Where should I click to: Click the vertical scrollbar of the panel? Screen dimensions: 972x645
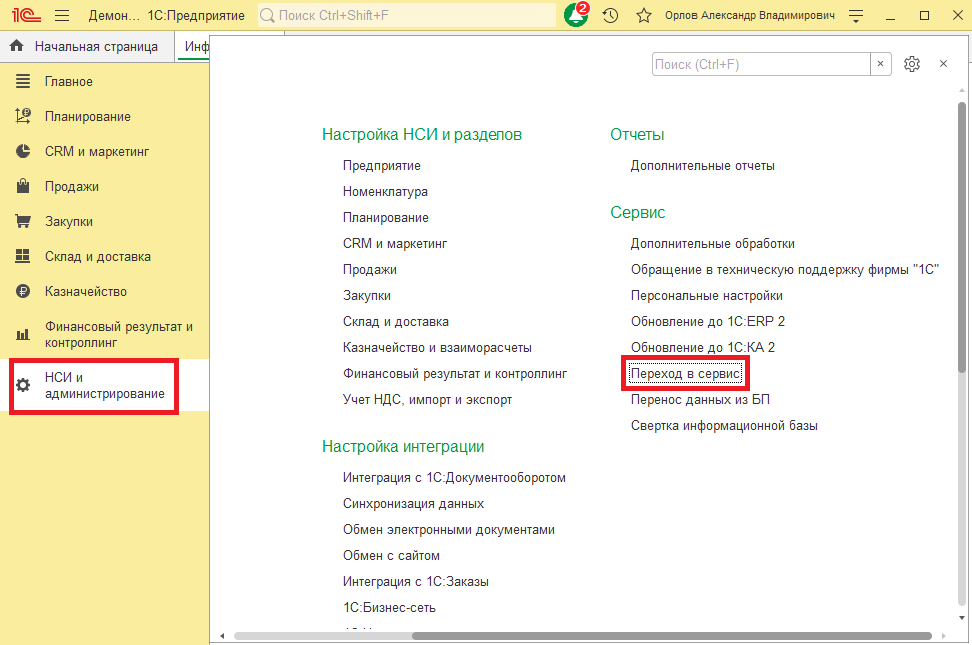tap(962, 237)
